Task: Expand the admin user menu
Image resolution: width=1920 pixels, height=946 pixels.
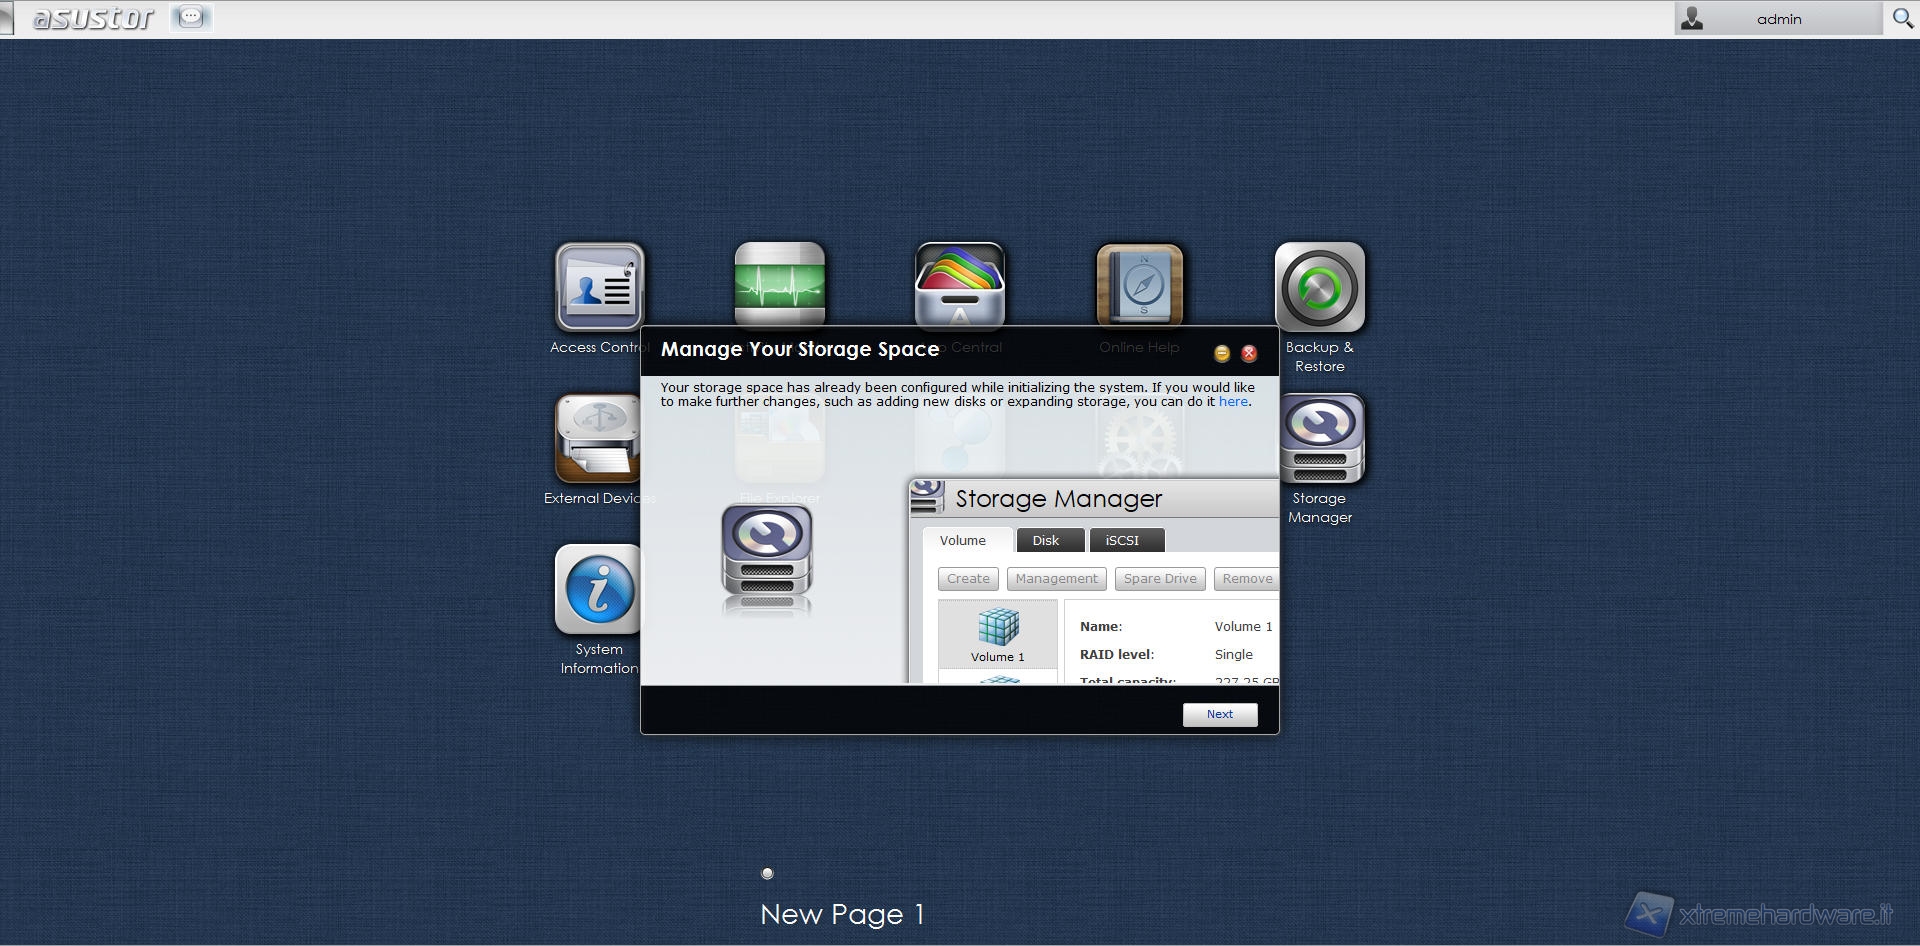Action: click(1777, 19)
